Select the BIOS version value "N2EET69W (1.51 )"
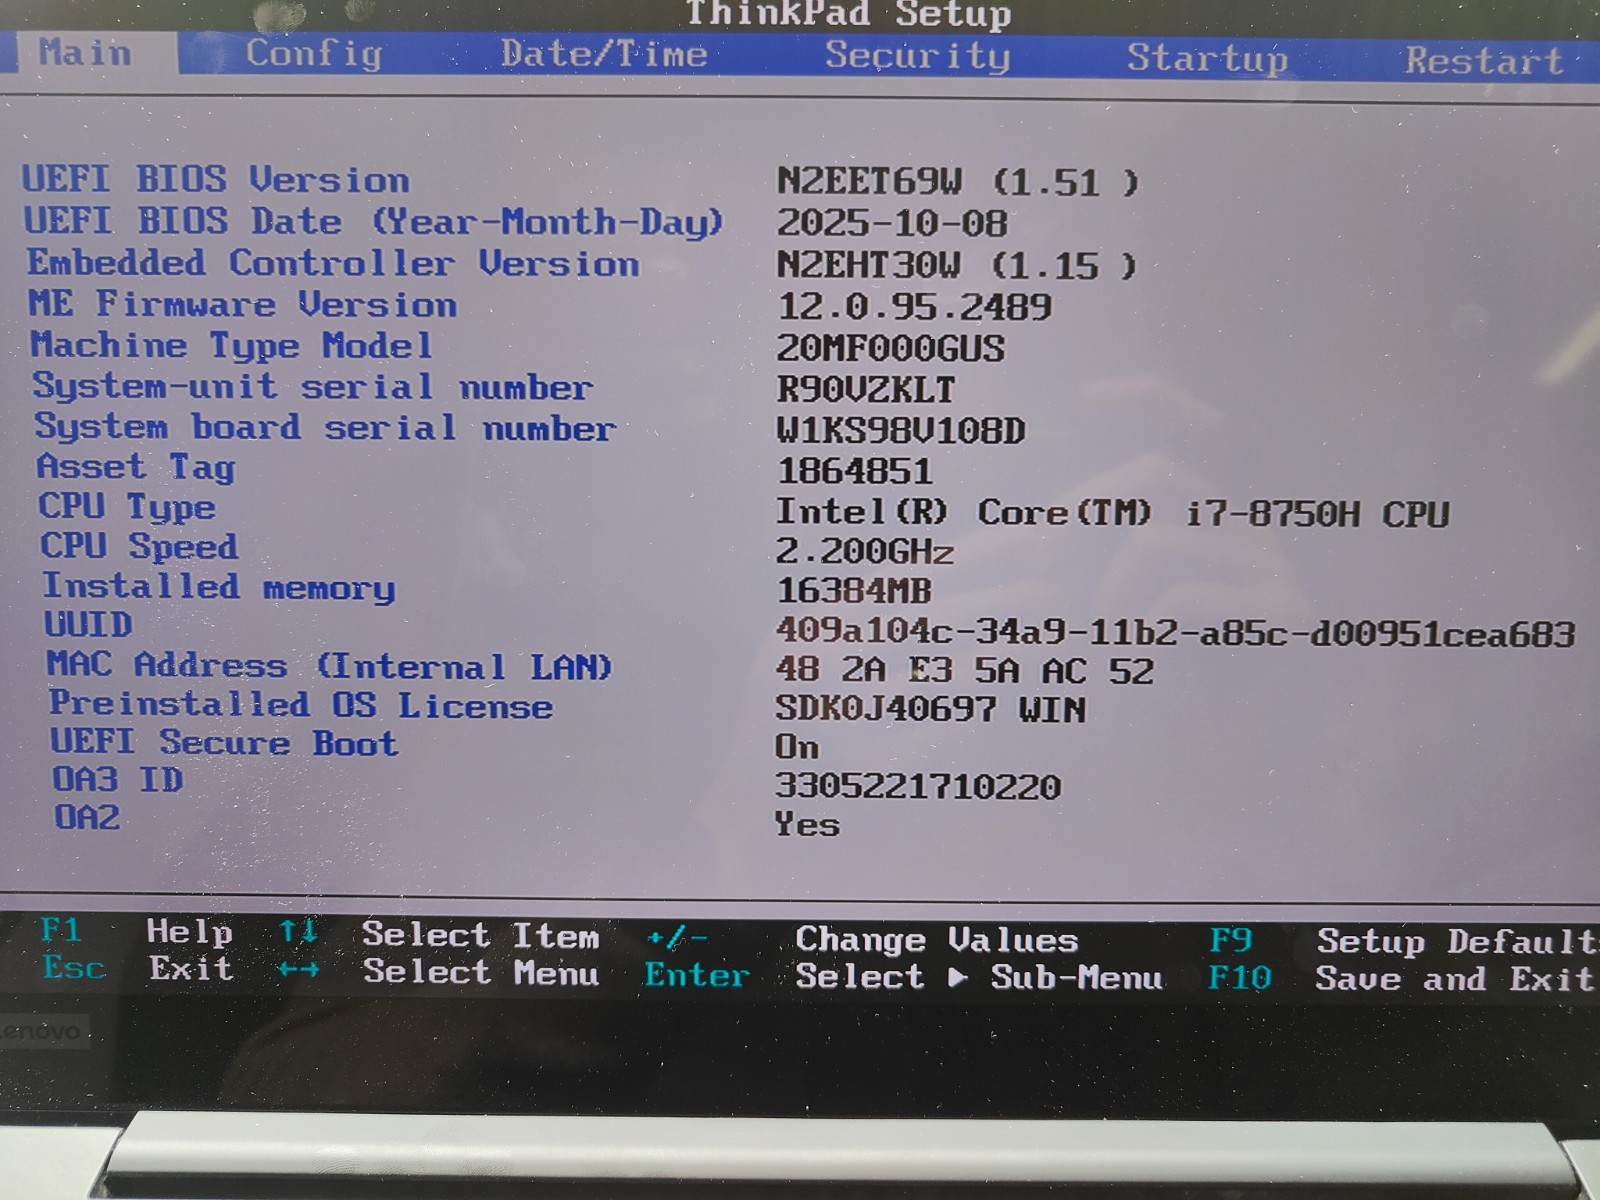 pyautogui.click(x=958, y=182)
